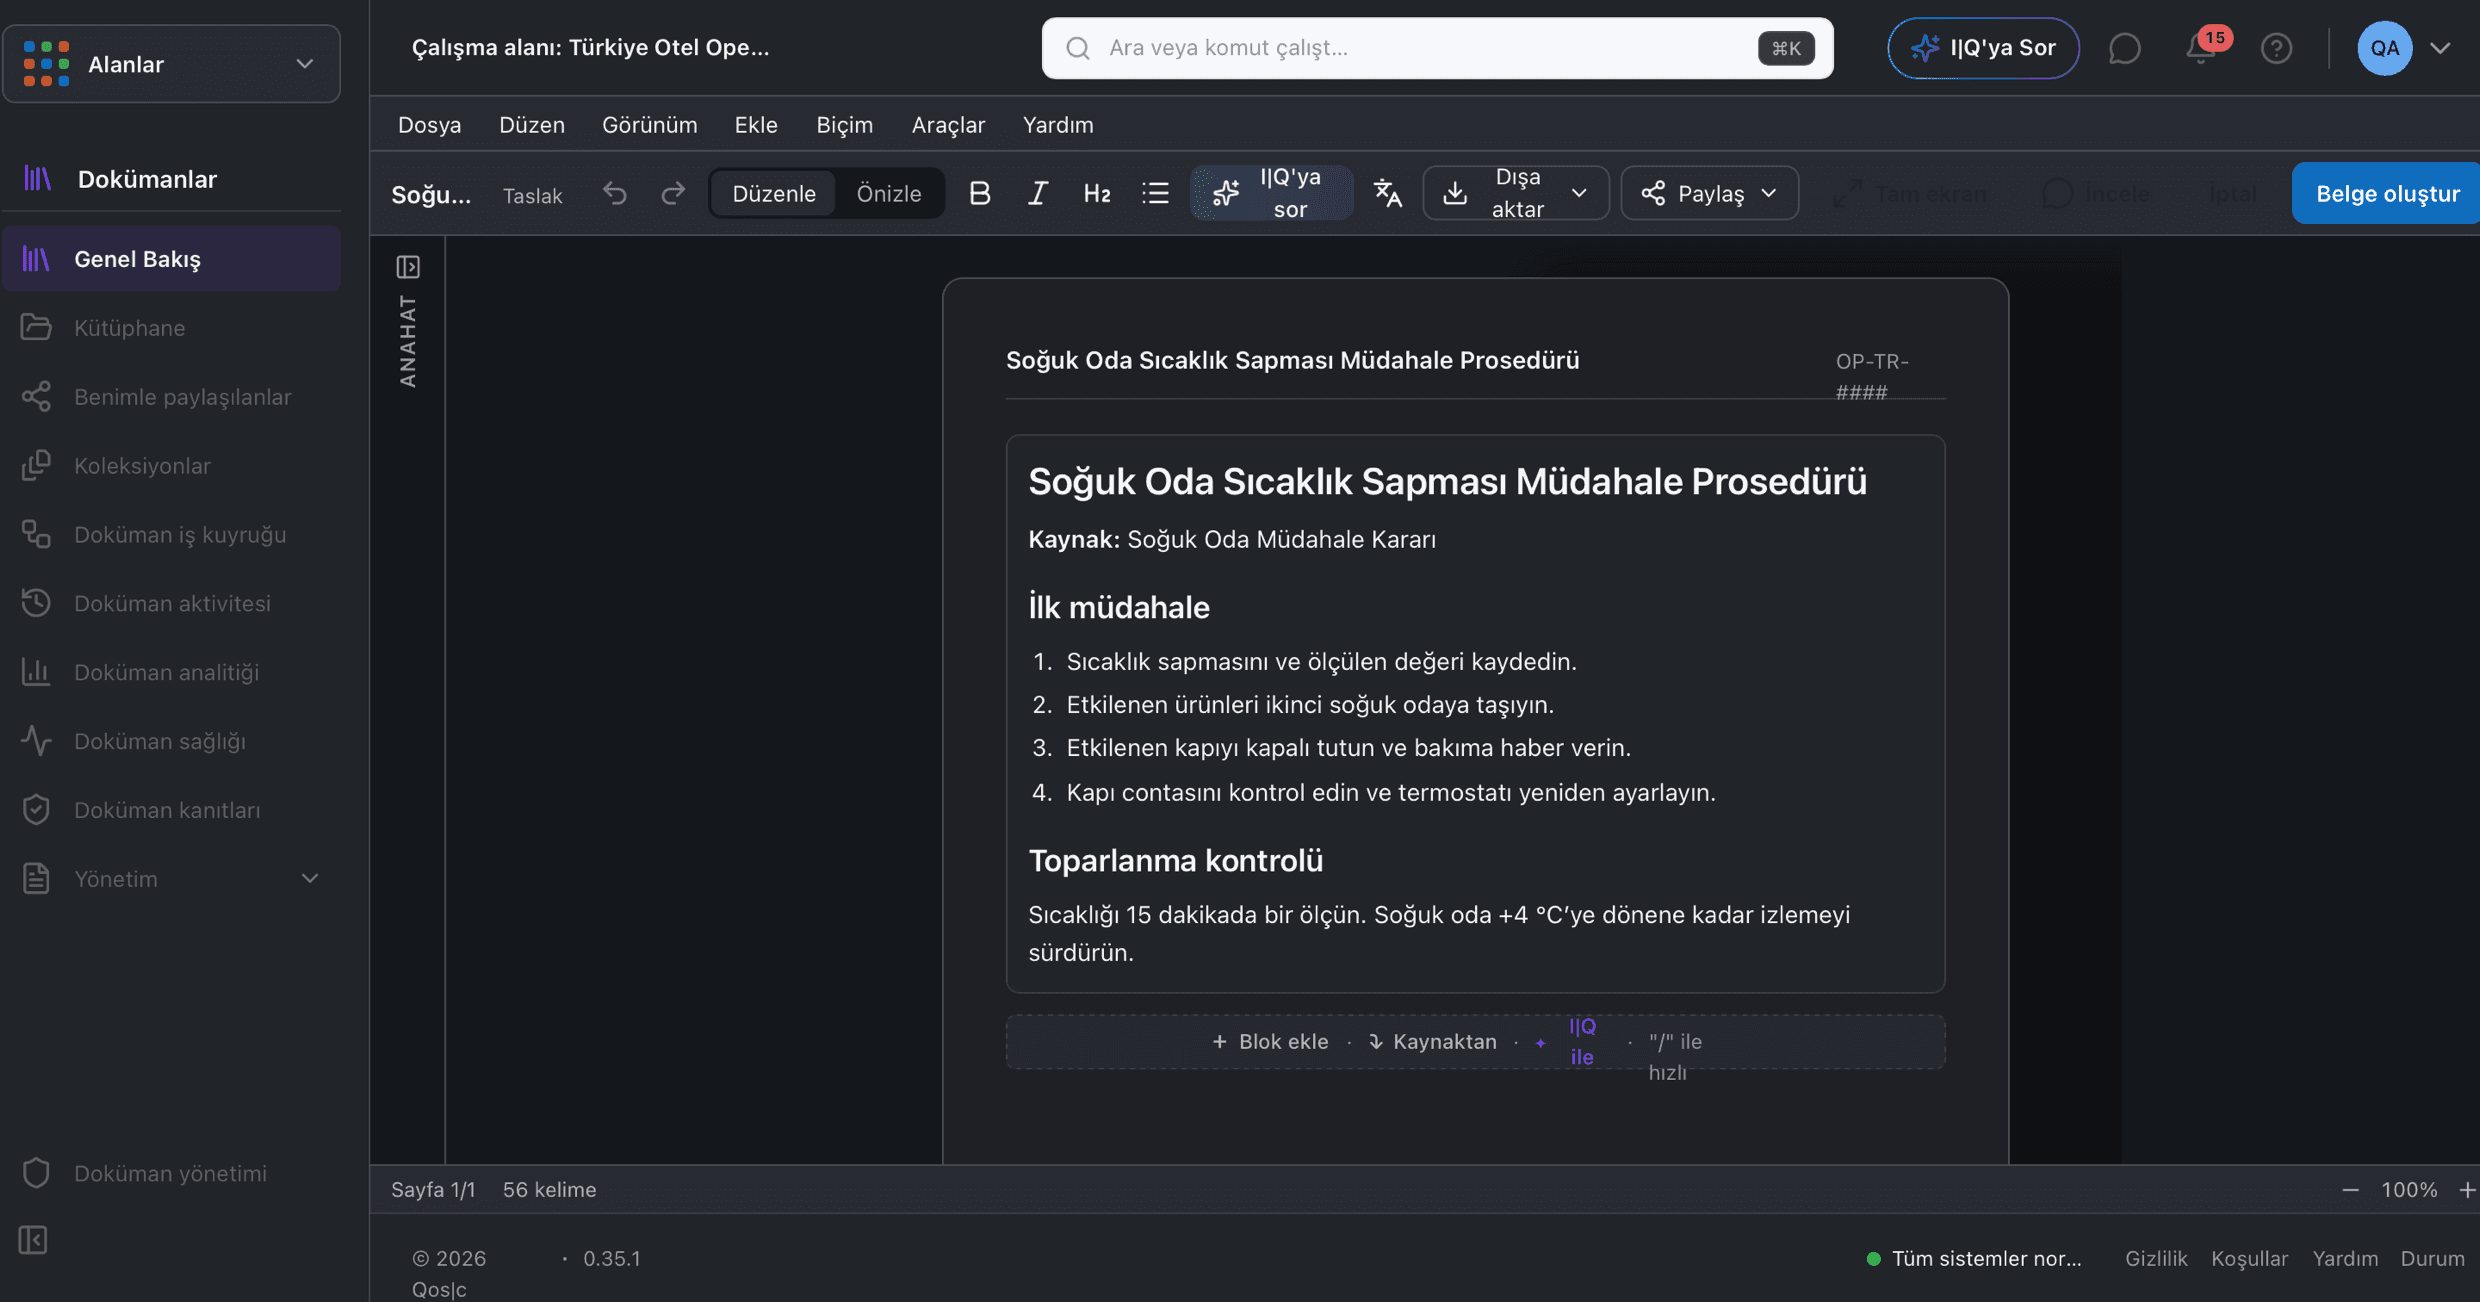Collapse the left sidebar panel
Image resolution: width=2480 pixels, height=1302 pixels.
(x=33, y=1240)
